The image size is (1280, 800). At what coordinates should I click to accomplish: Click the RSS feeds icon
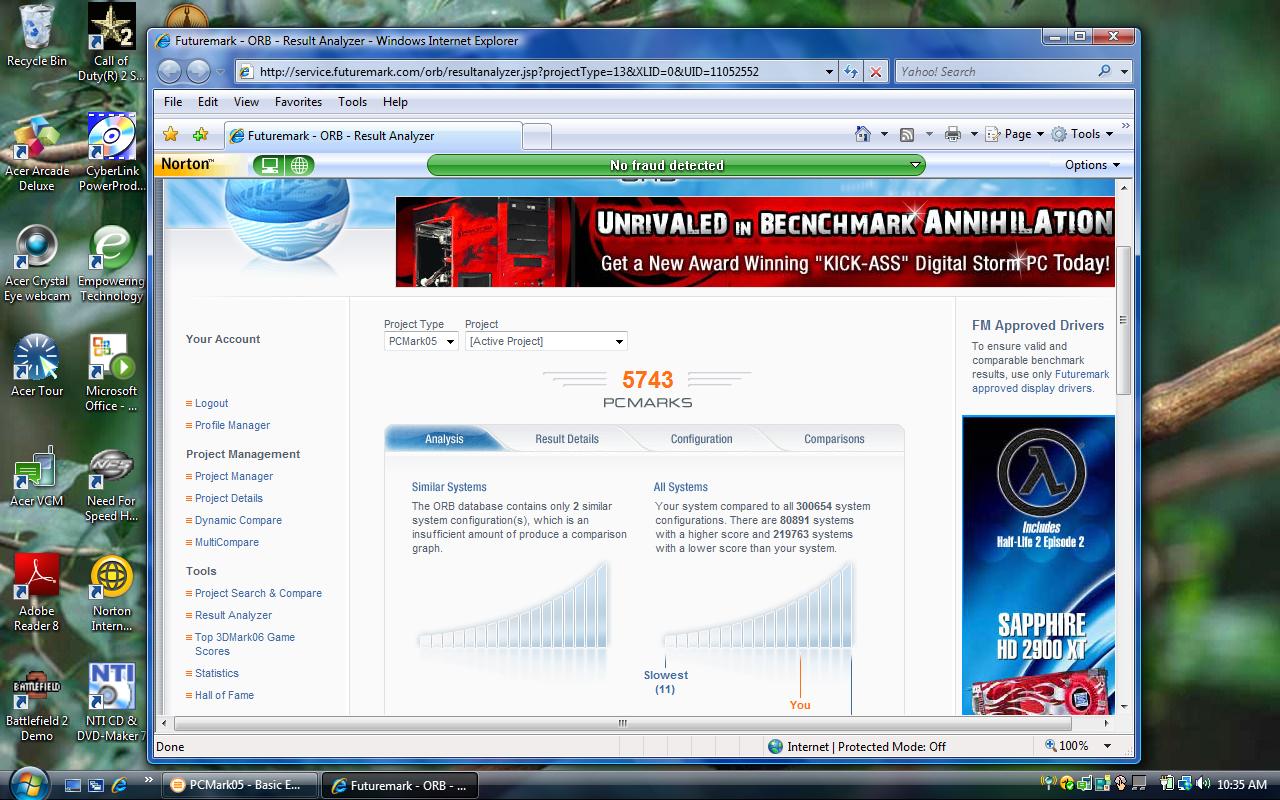[x=907, y=134]
